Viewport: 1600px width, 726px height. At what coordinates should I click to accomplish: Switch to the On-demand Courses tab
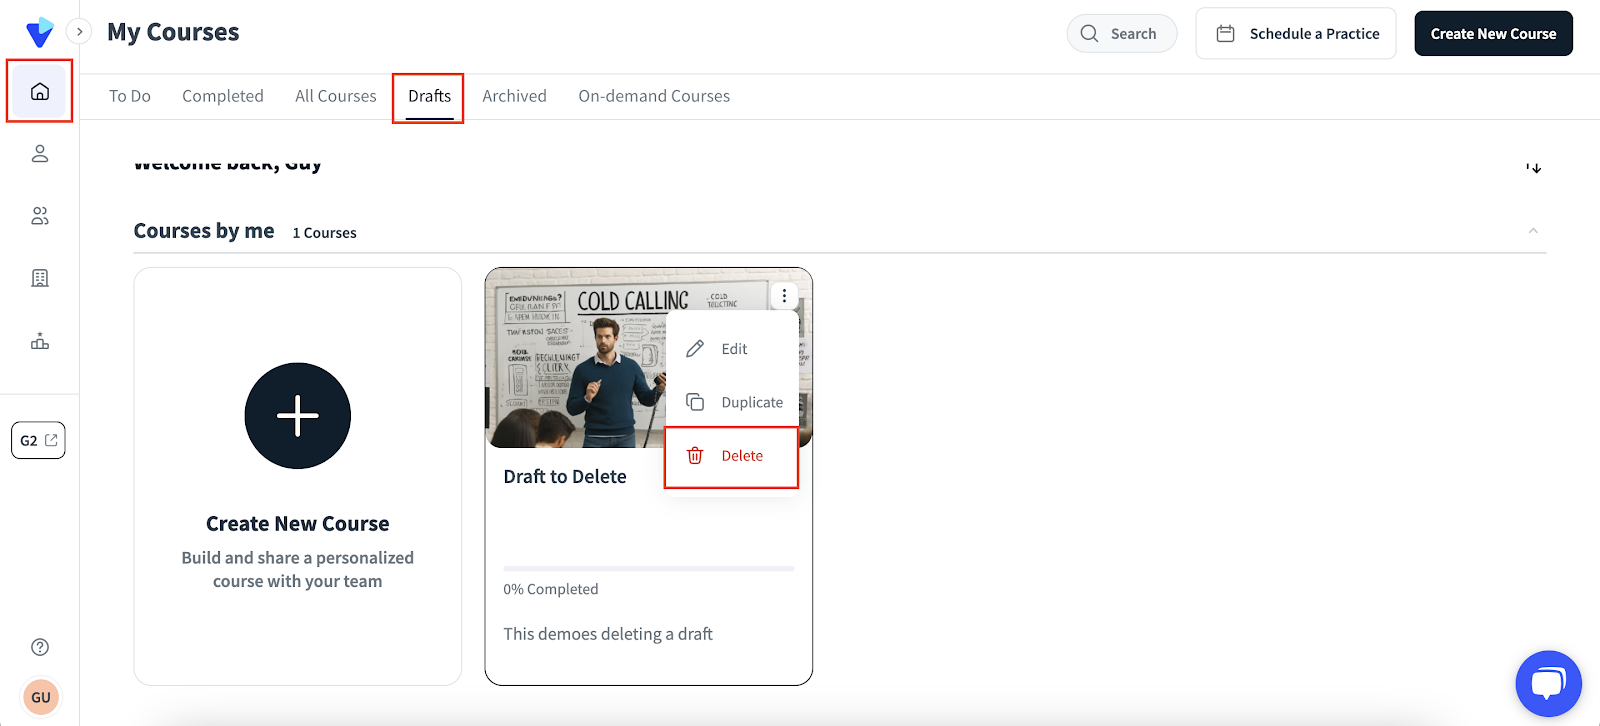tap(654, 96)
